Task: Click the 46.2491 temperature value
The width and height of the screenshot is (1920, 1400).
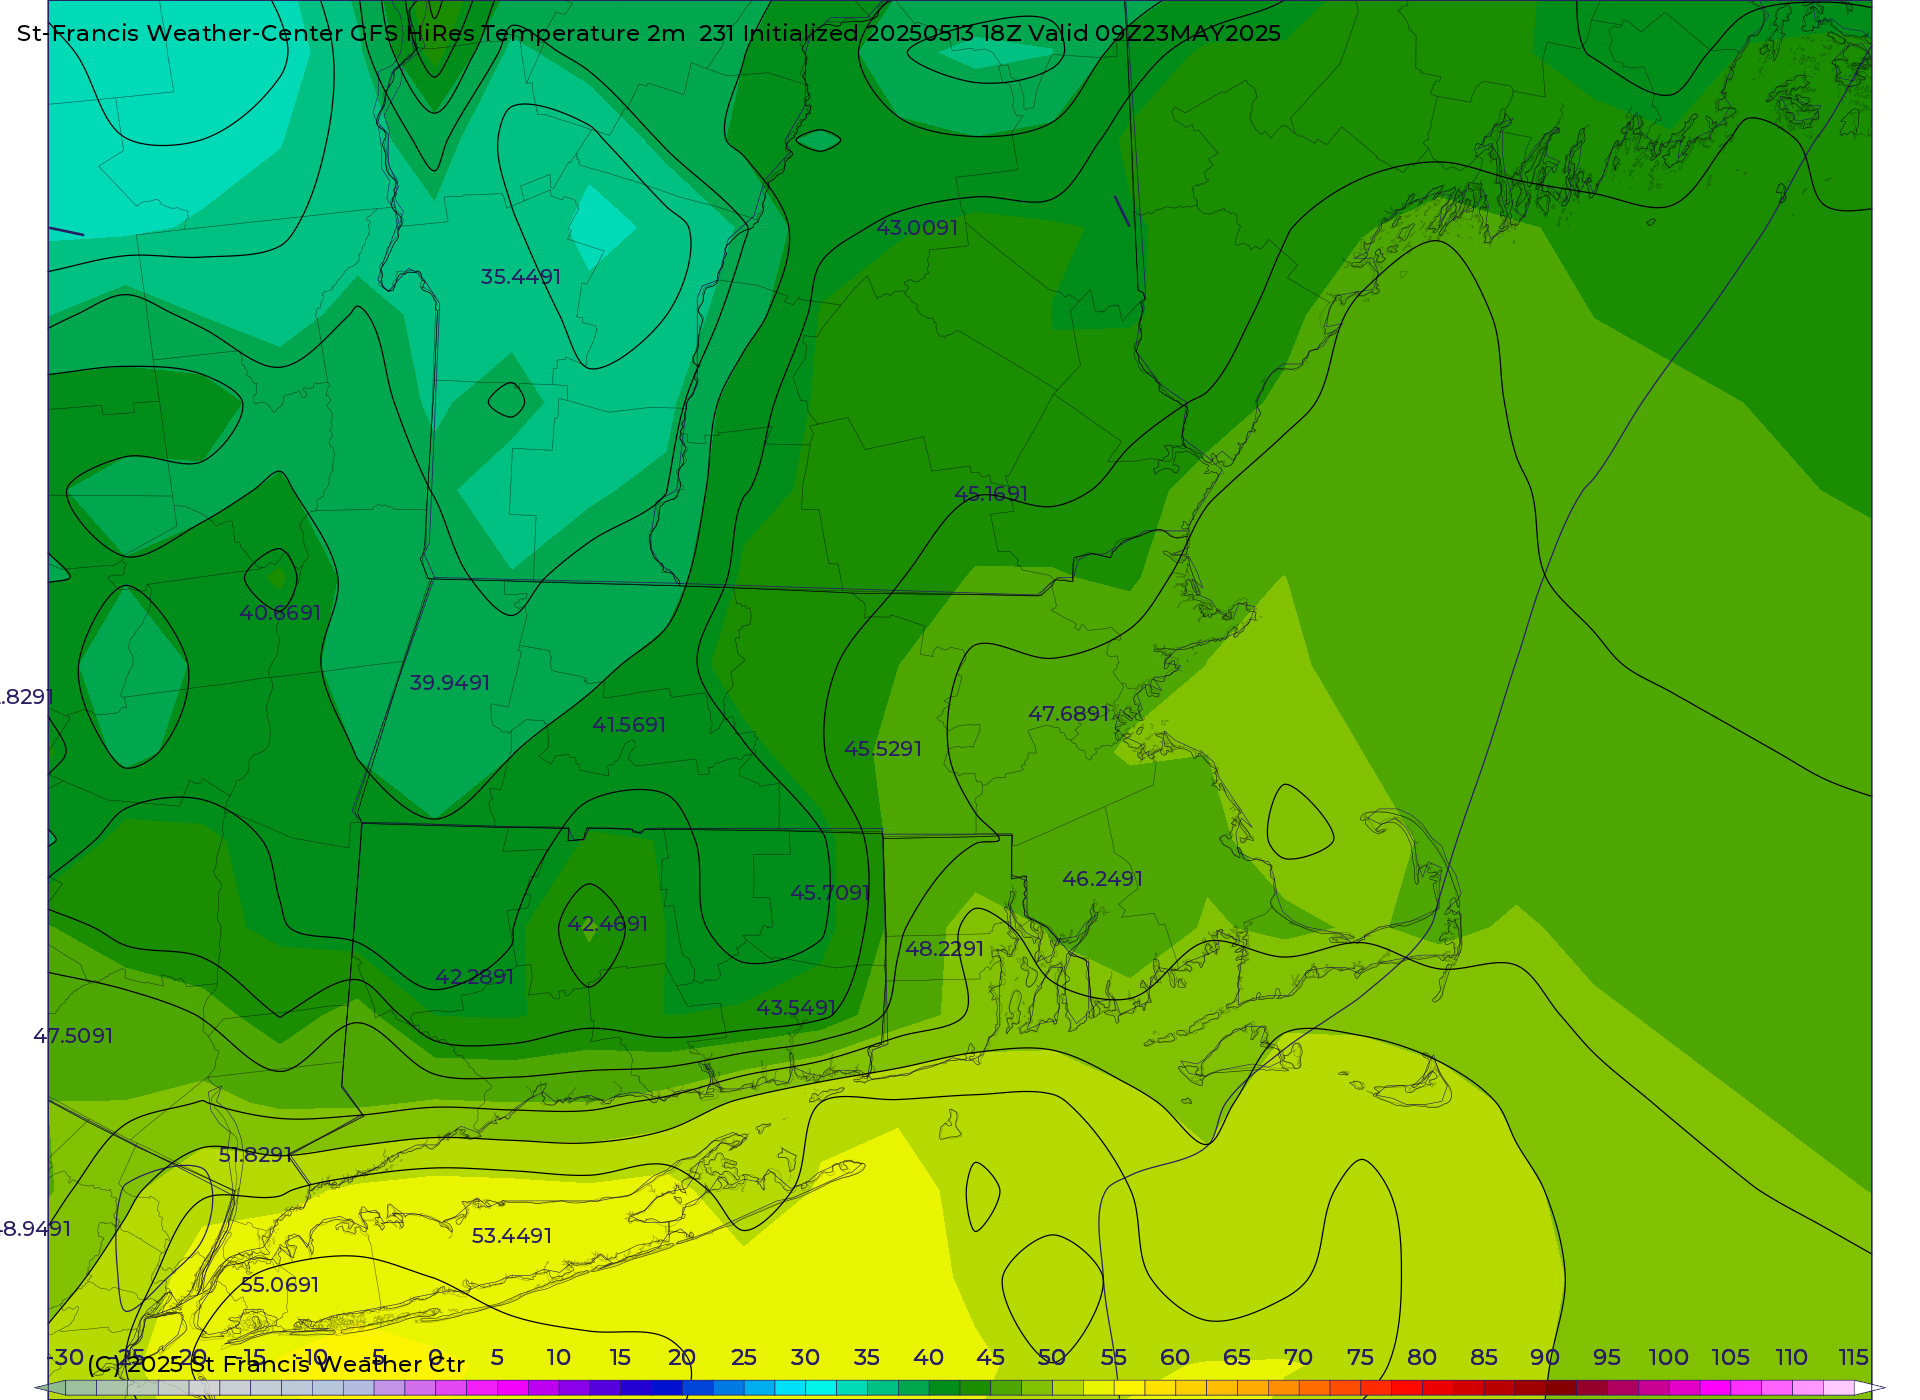Action: tap(1102, 879)
